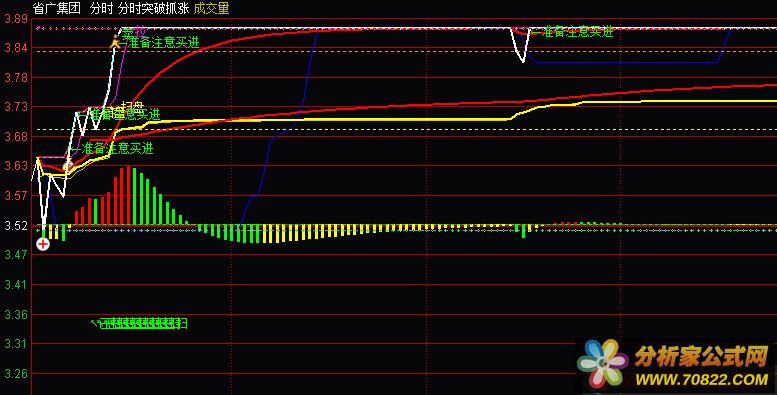
Task: Click the green 3.26 price axis label
Action: pos(15,374)
